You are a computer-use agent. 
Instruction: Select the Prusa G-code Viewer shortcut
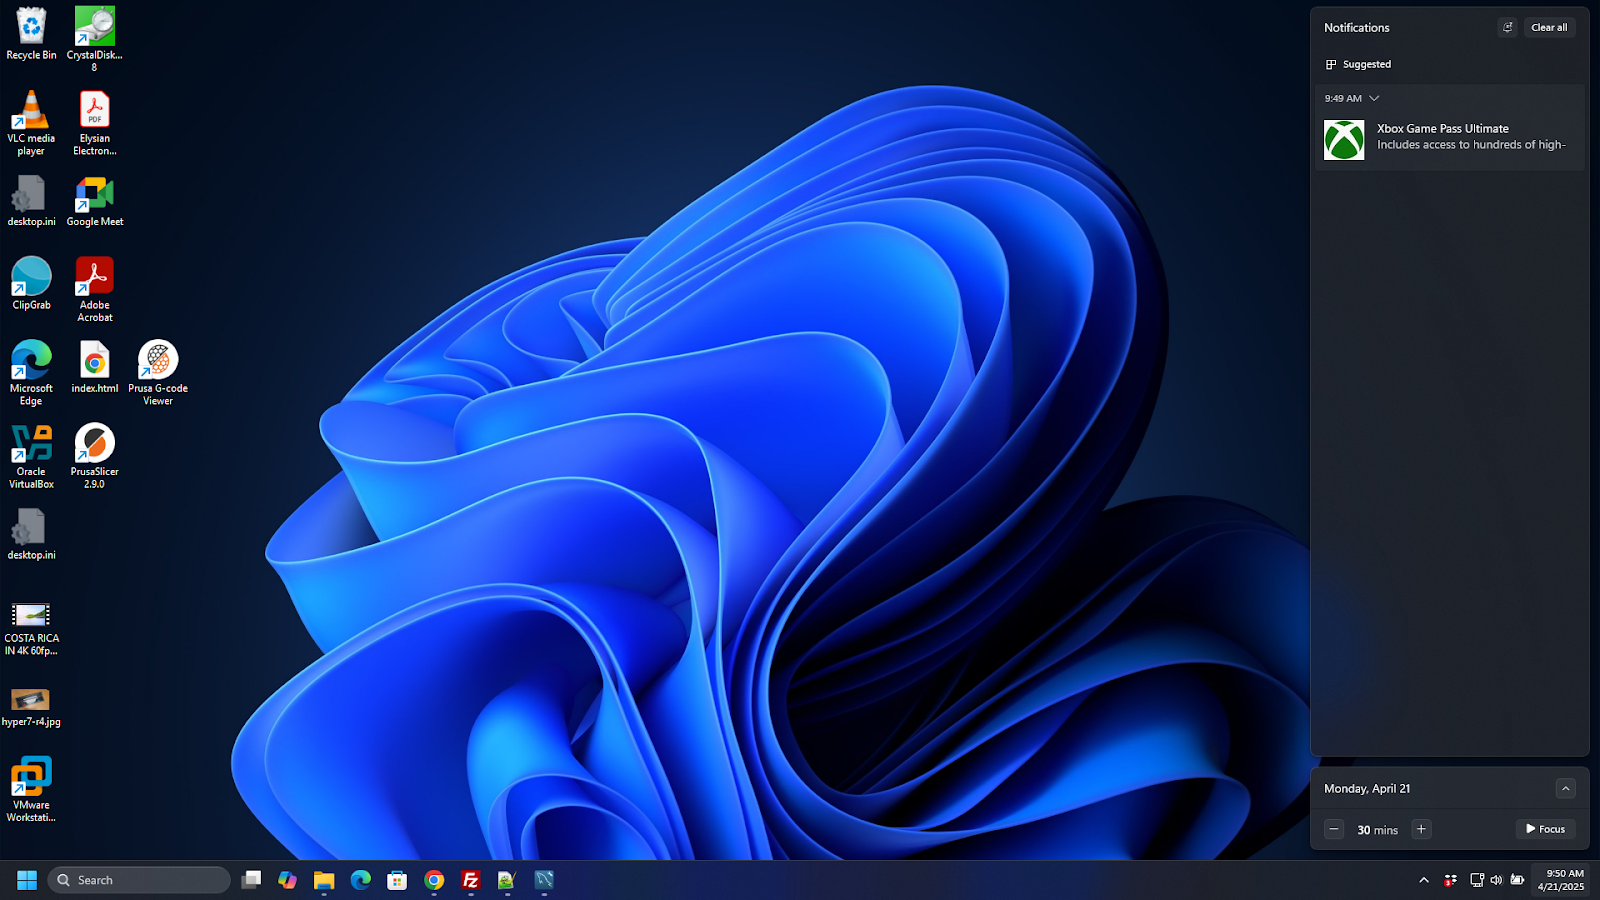point(158,372)
